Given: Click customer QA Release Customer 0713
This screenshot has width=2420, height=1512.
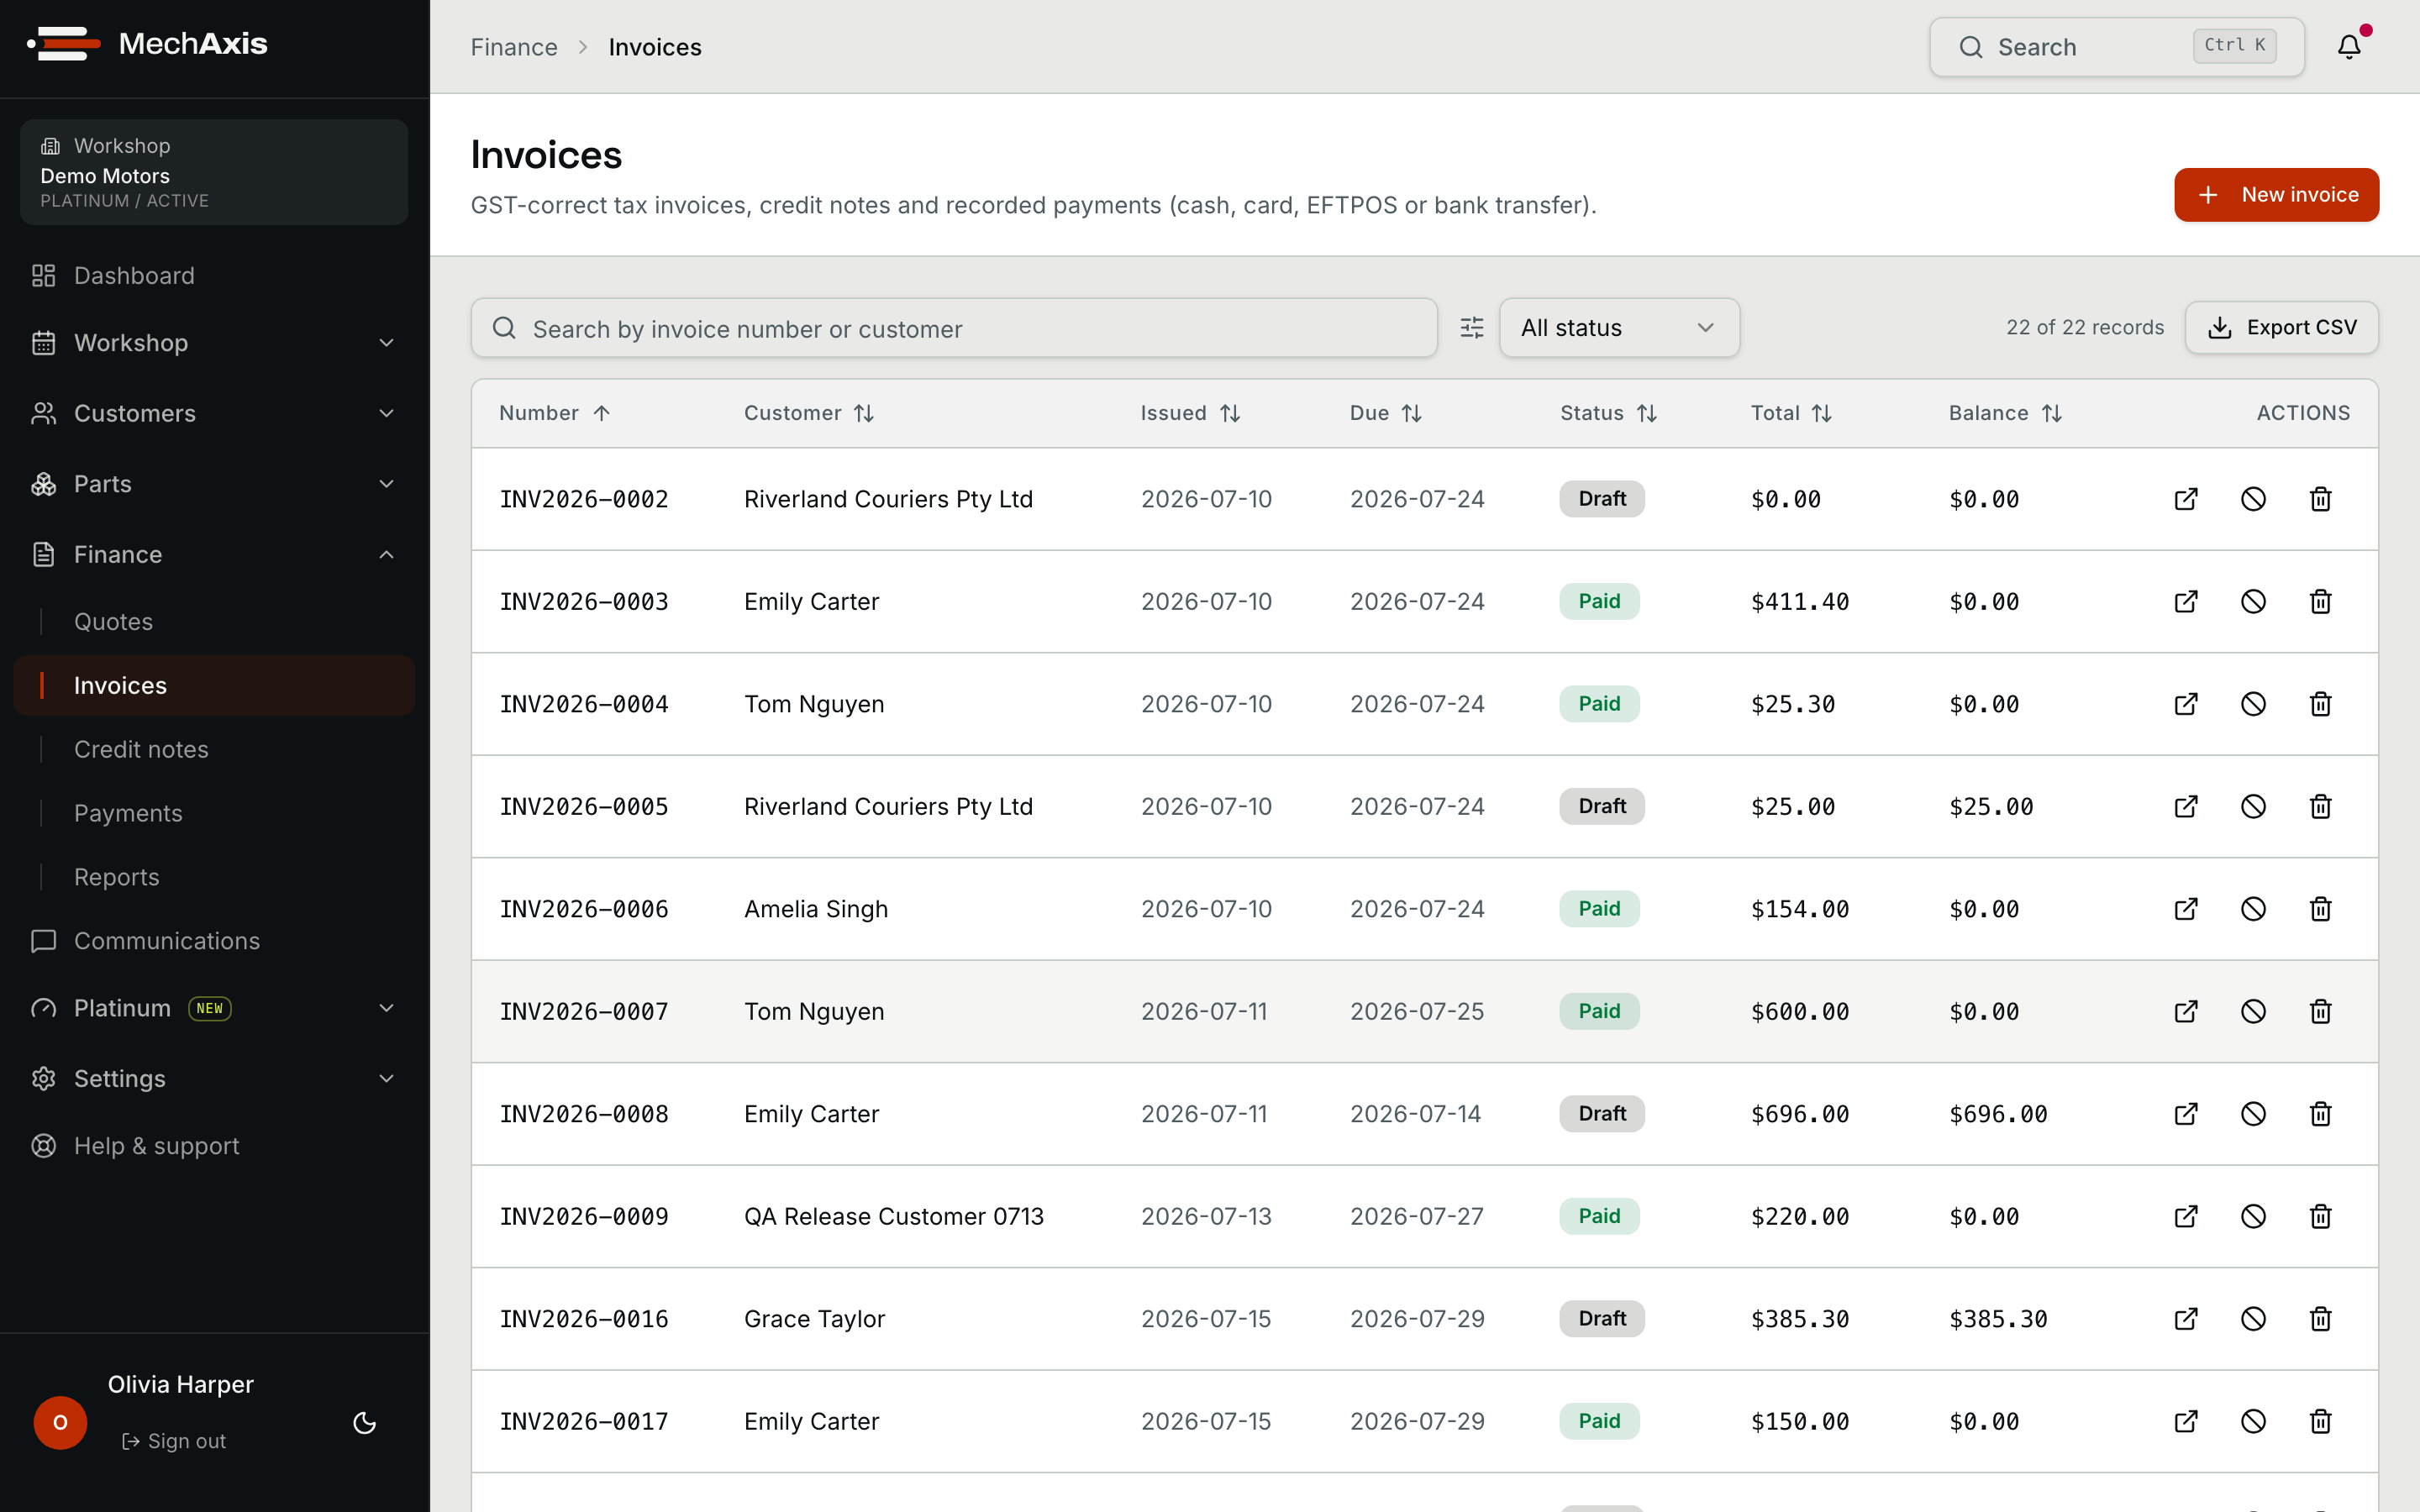Looking at the screenshot, I should click(893, 1216).
